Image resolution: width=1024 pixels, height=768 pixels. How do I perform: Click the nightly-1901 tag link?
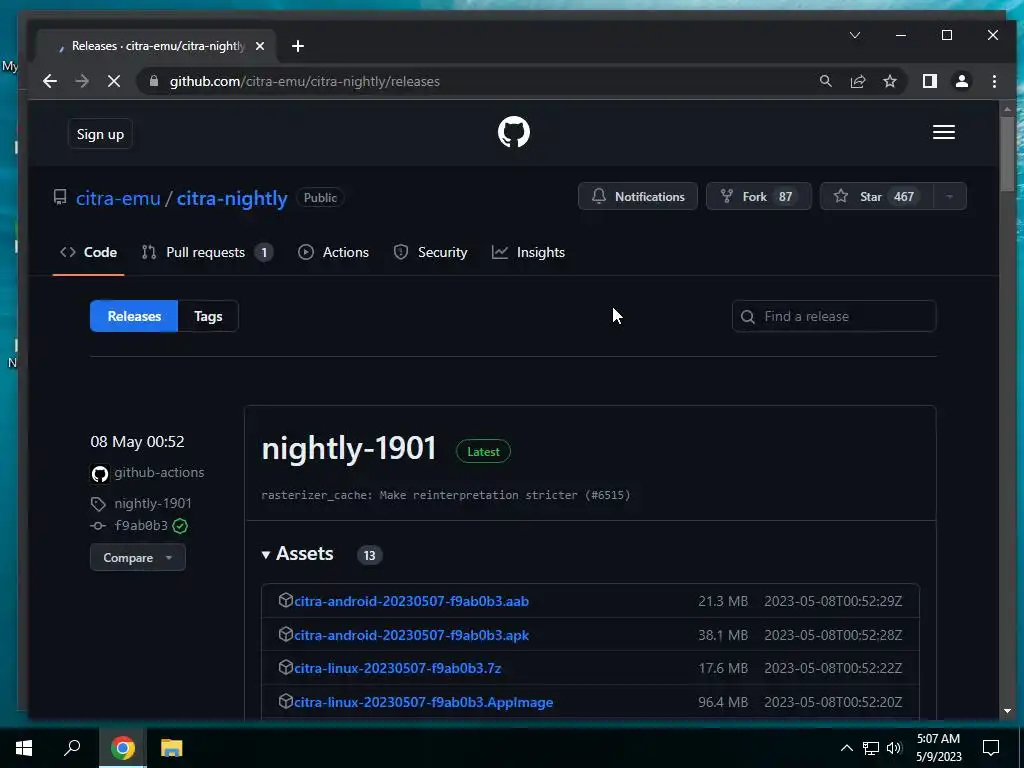tap(153, 504)
